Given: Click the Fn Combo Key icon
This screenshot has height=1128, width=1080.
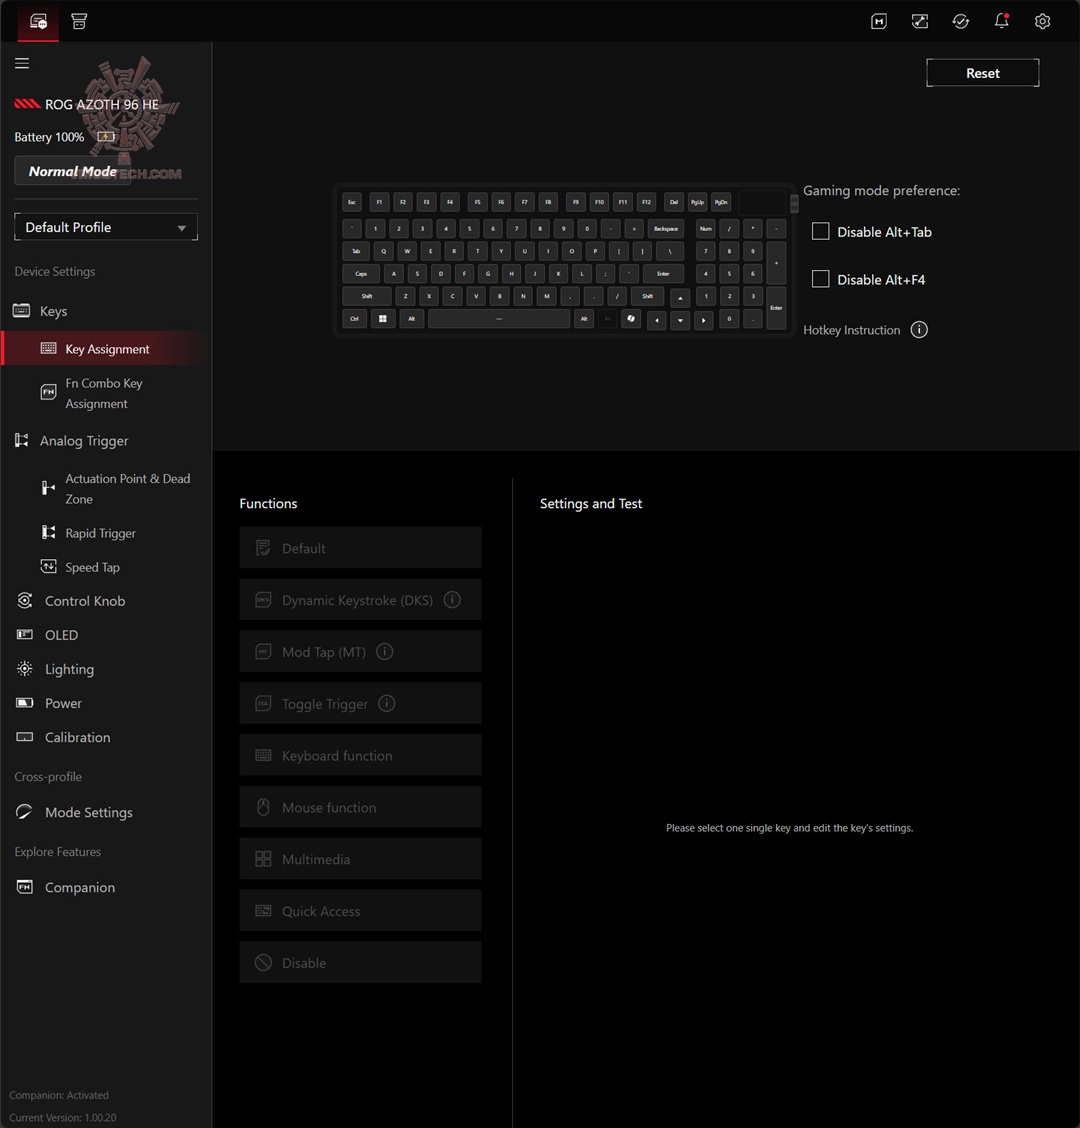Looking at the screenshot, I should coord(48,392).
